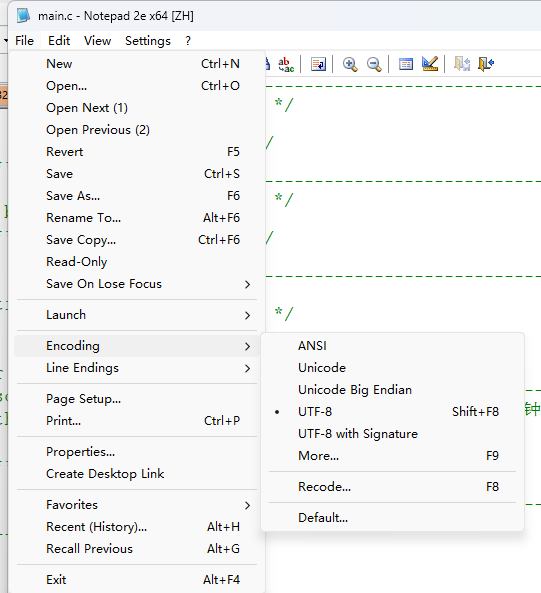Expand the Launch submenu
Viewport: 541px width, 593px height.
coord(136,315)
